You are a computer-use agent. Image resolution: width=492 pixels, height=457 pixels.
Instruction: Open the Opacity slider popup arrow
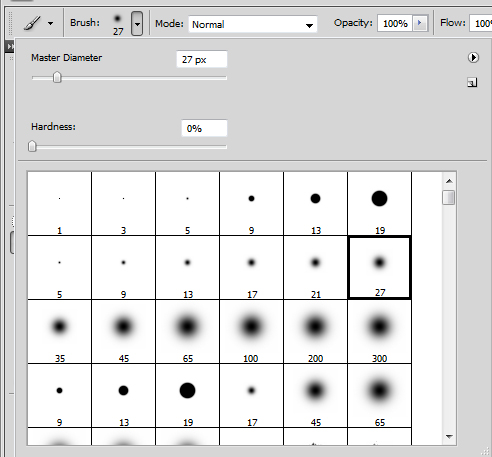coord(420,23)
